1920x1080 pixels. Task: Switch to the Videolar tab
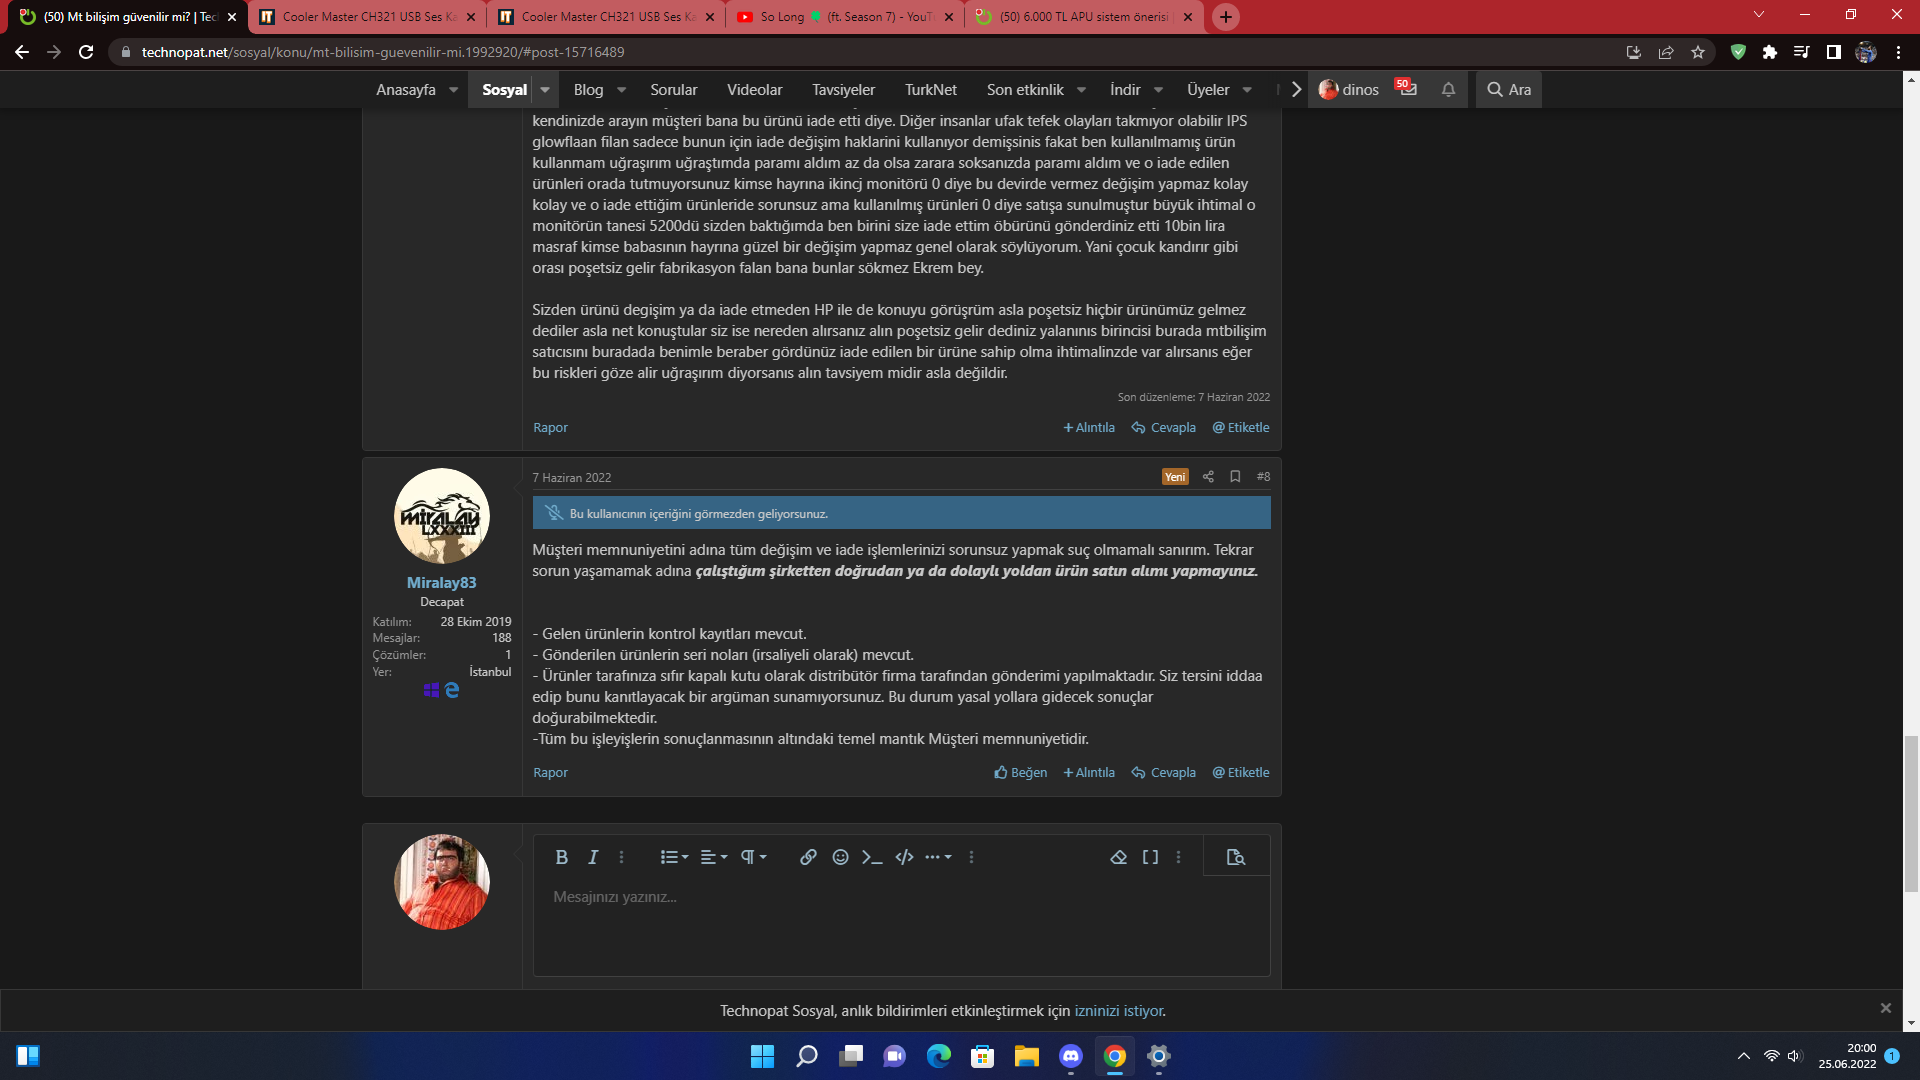[754, 89]
